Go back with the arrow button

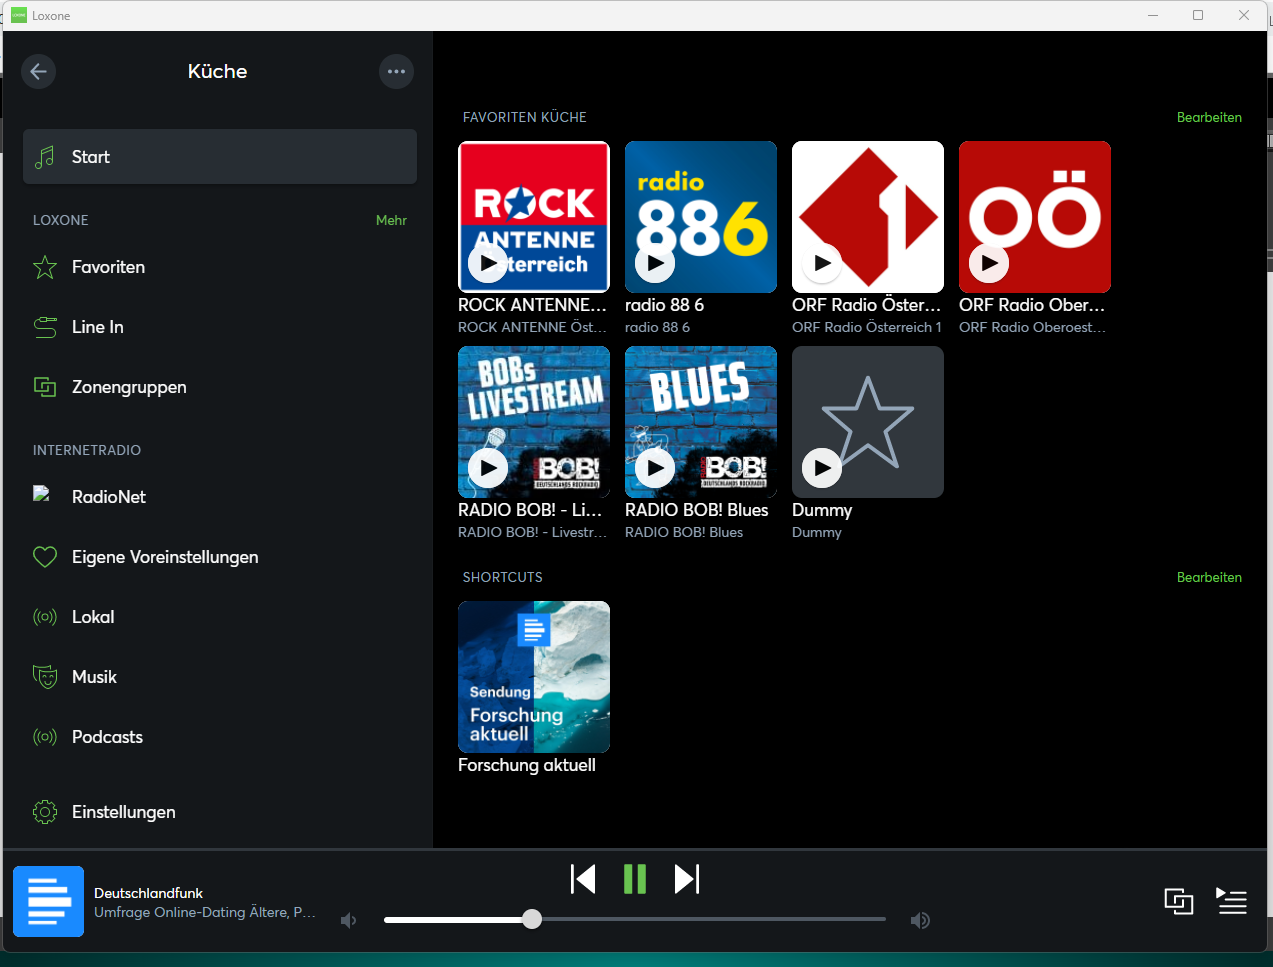[38, 71]
